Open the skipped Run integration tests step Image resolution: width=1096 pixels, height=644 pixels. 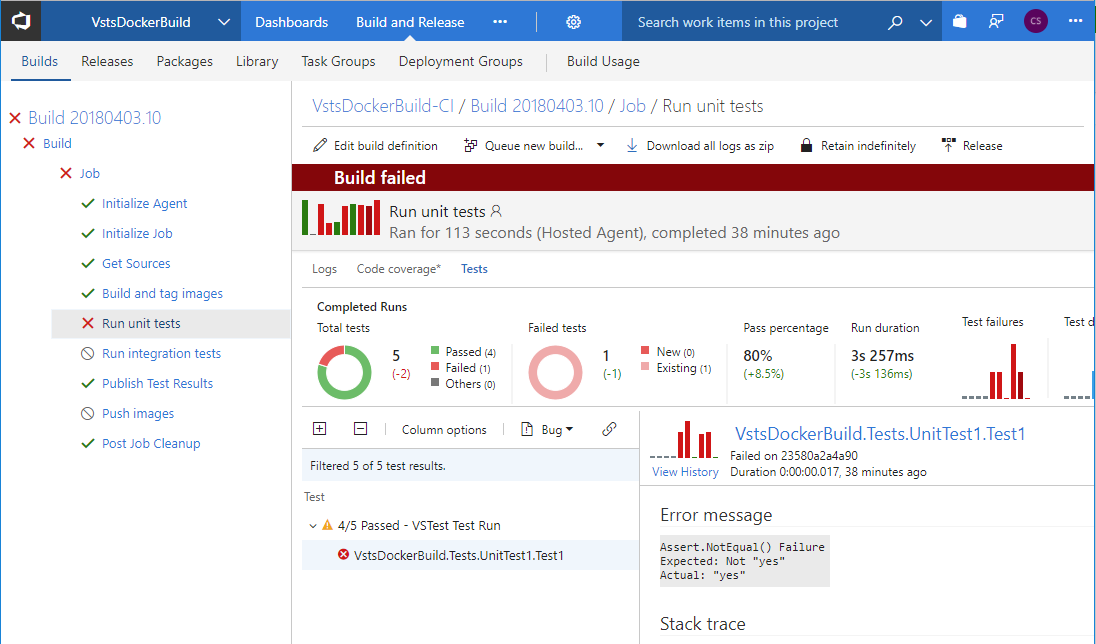tap(161, 354)
